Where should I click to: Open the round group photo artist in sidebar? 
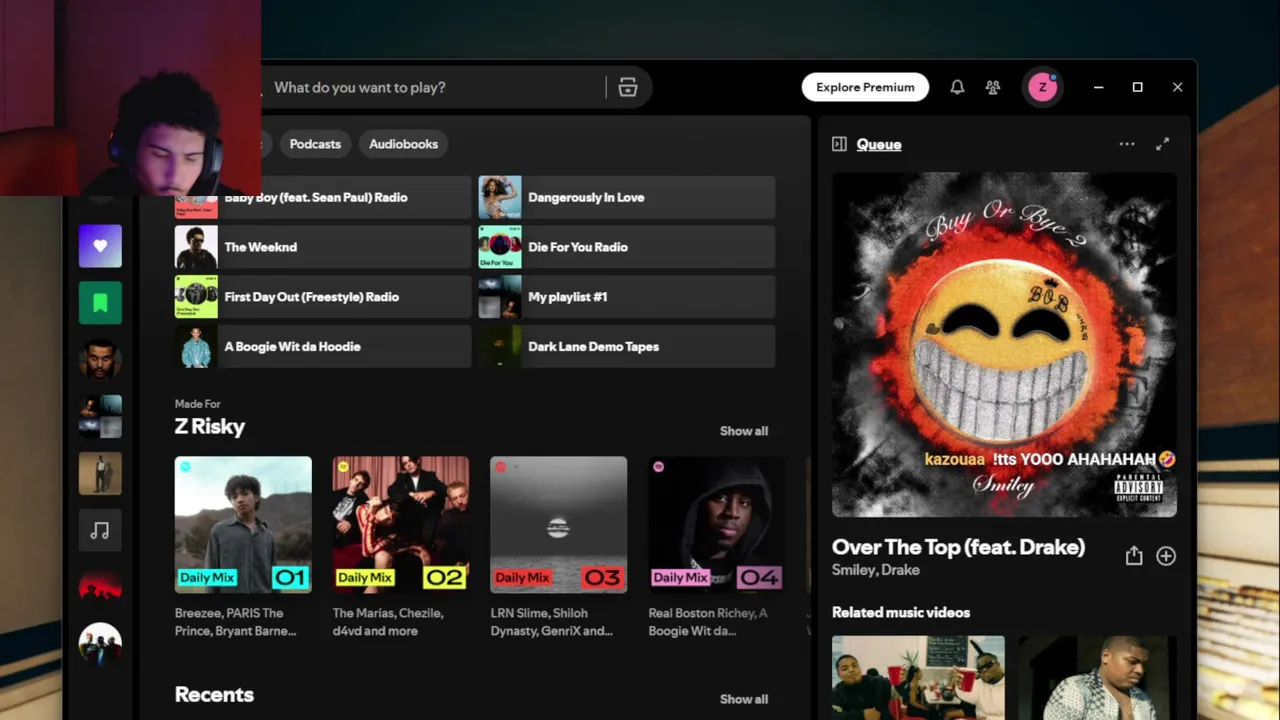point(100,645)
